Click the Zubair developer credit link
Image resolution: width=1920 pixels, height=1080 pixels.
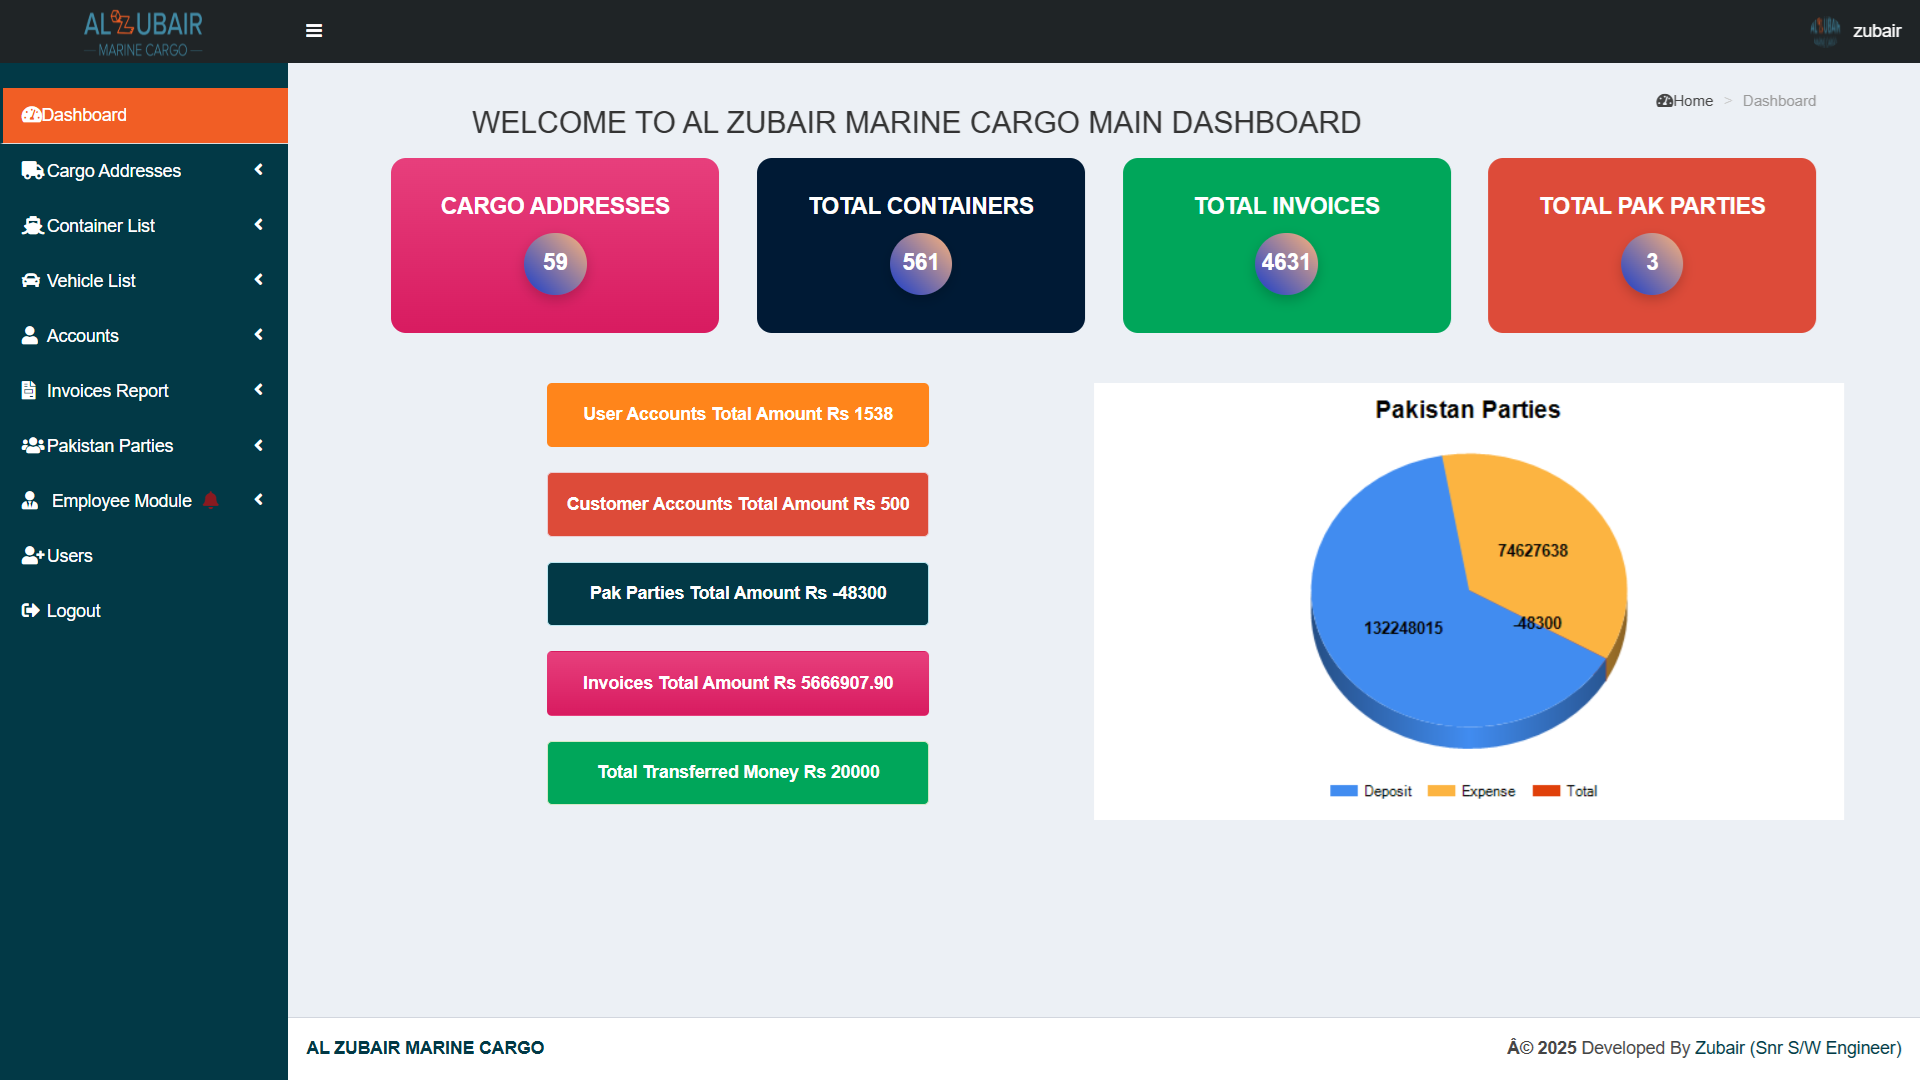click(1719, 1047)
